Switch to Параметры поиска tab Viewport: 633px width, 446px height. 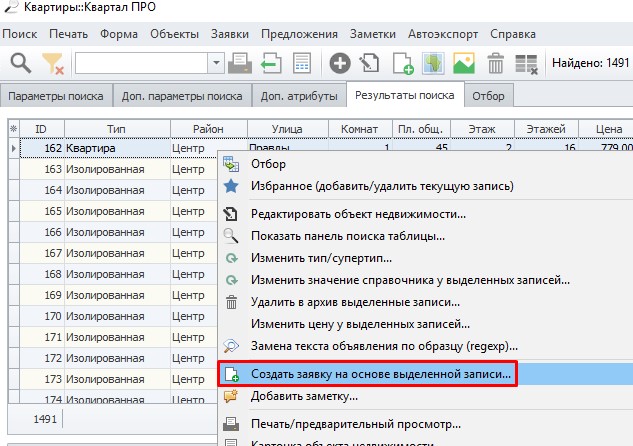click(56, 96)
